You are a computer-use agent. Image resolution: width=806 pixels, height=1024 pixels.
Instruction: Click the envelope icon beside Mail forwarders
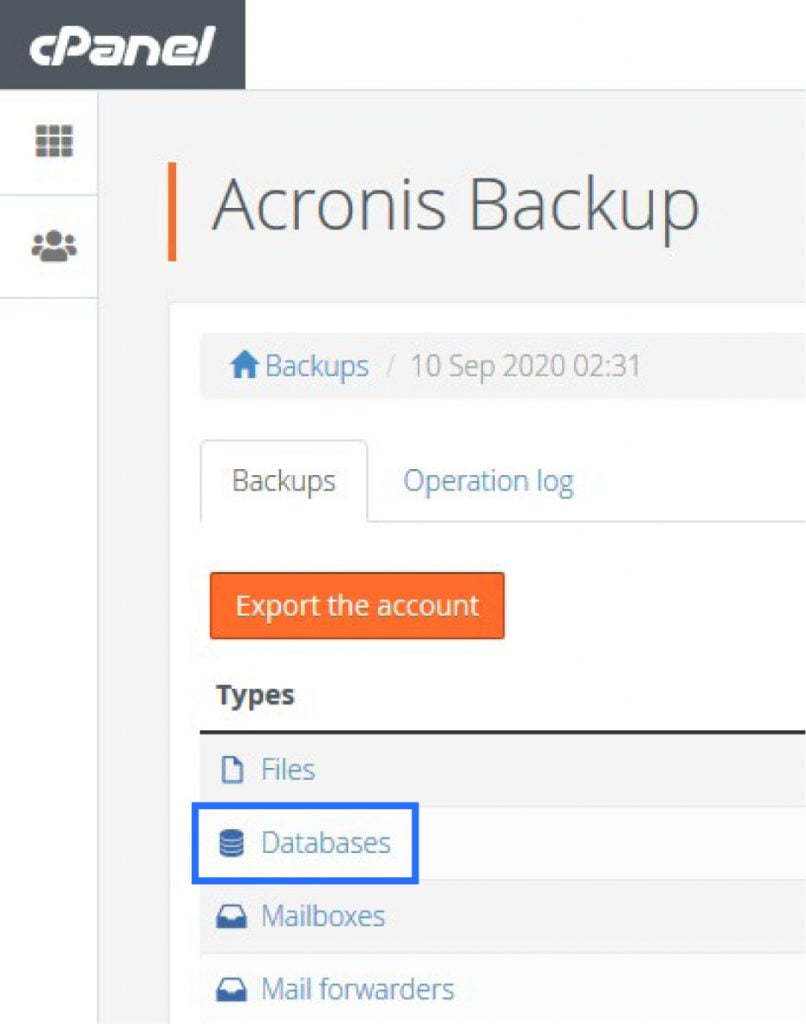[x=233, y=988]
